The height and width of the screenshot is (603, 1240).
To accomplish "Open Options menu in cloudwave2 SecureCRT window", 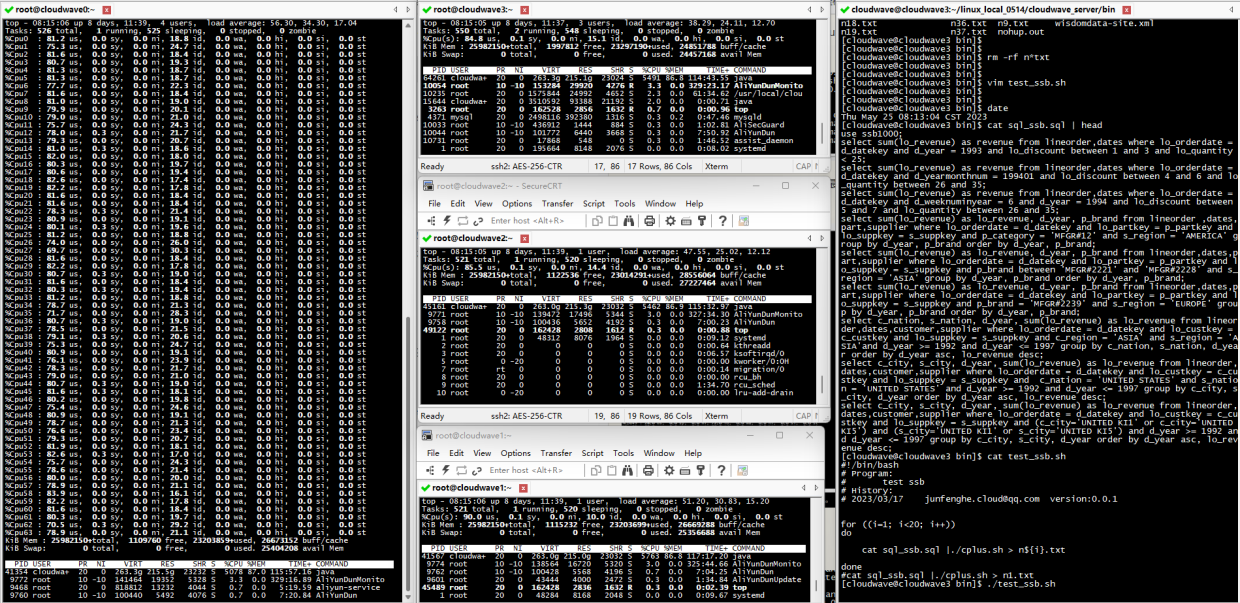I will click(x=517, y=204).
